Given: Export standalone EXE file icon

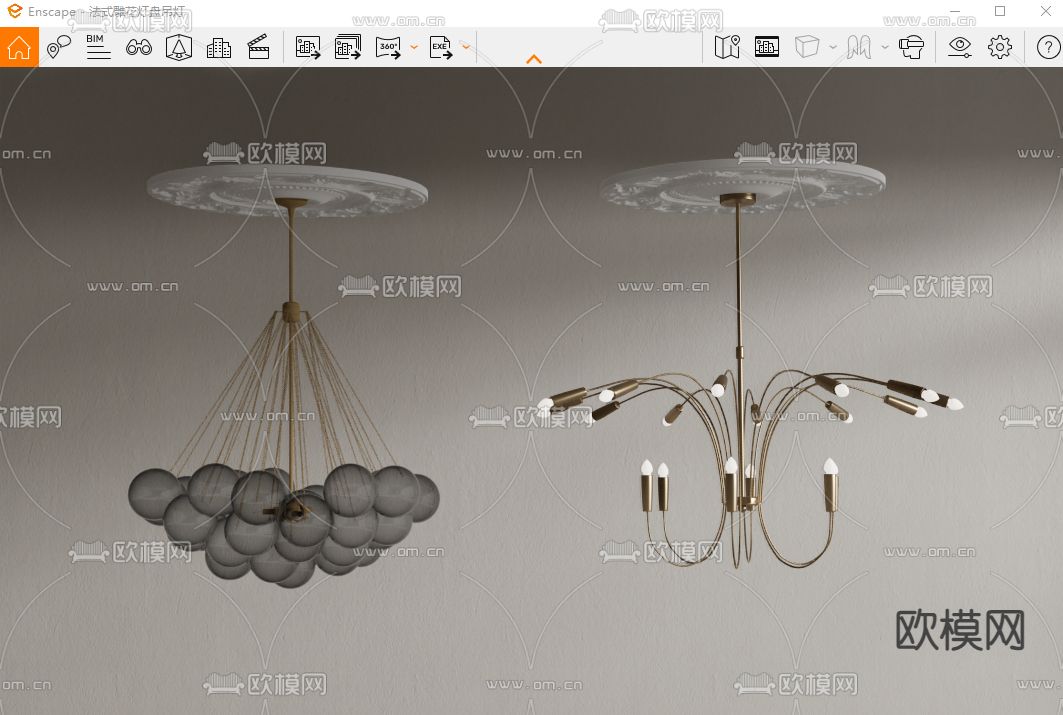Looking at the screenshot, I should 441,47.
